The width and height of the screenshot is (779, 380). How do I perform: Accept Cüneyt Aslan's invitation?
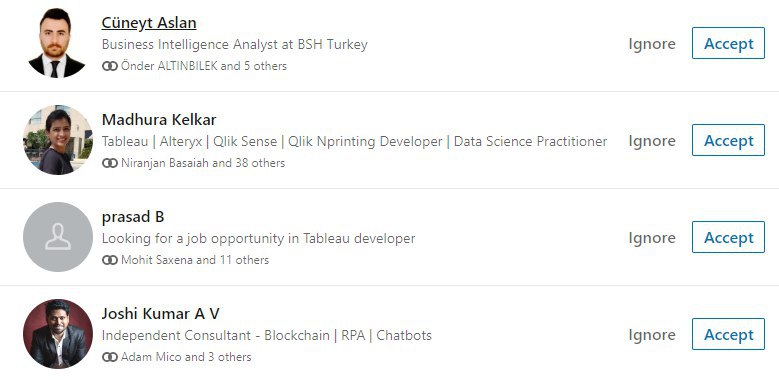728,43
